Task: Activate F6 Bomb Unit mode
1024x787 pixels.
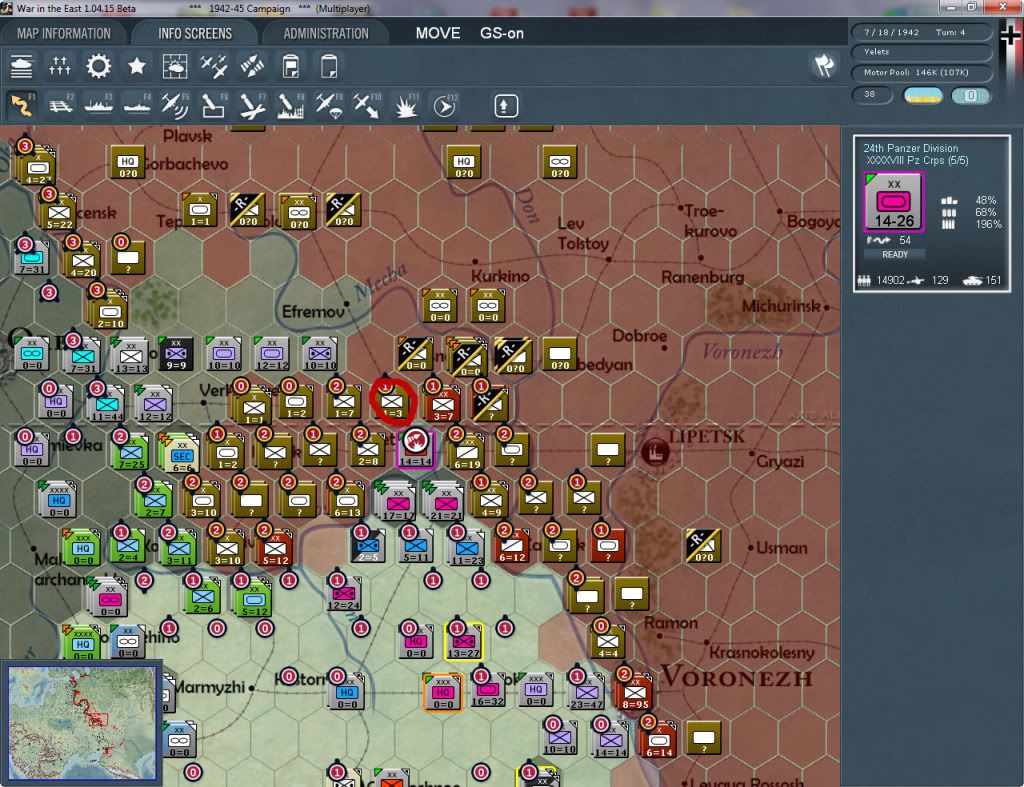Action: point(214,106)
